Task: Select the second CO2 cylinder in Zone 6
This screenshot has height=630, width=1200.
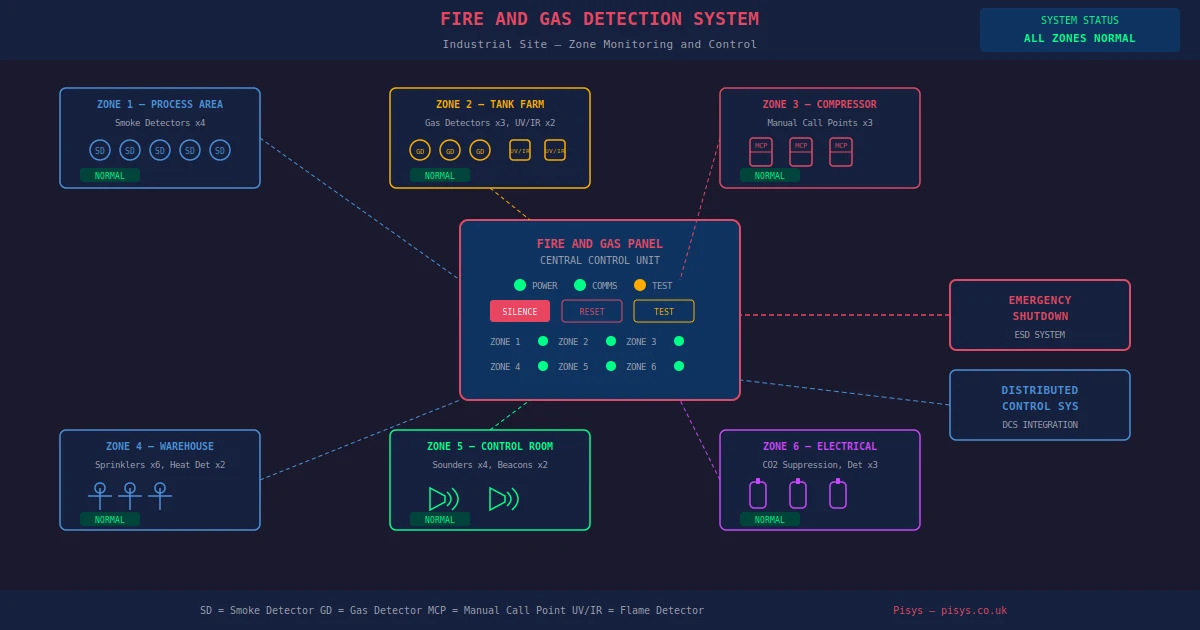Action: [798, 493]
